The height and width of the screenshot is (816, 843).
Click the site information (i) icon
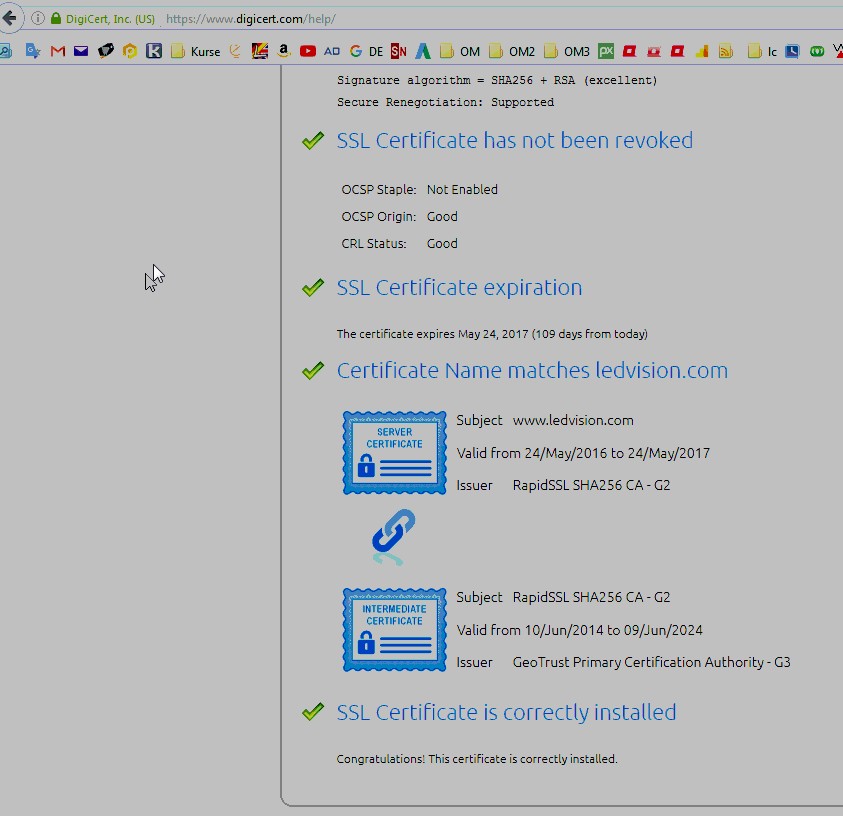[37, 19]
